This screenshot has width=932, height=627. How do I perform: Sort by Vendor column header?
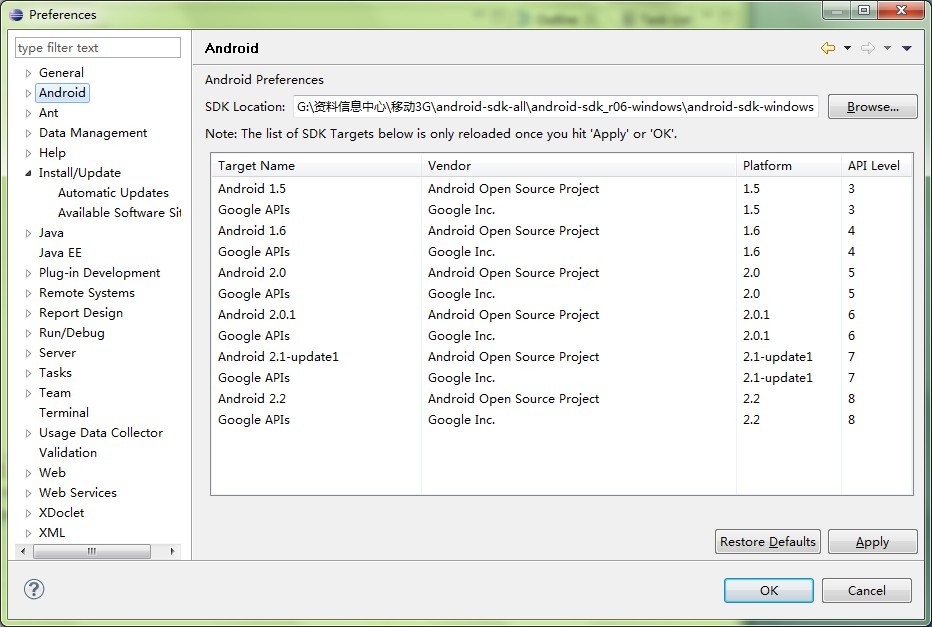point(578,166)
